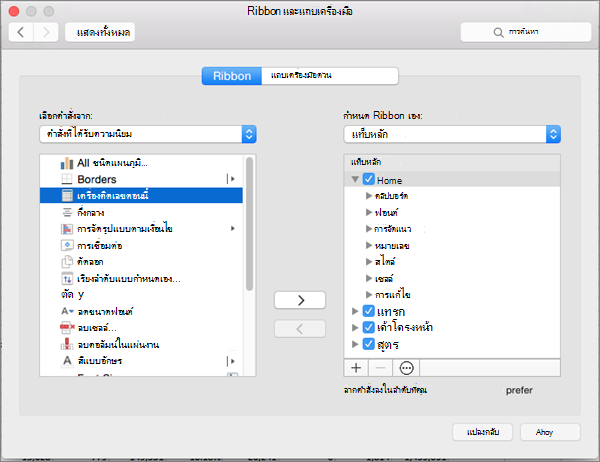Image resolution: width=600 pixels, height=462 pixels.
Task: Open the font submenu arrow
Action: pyautogui.click(x=231, y=361)
